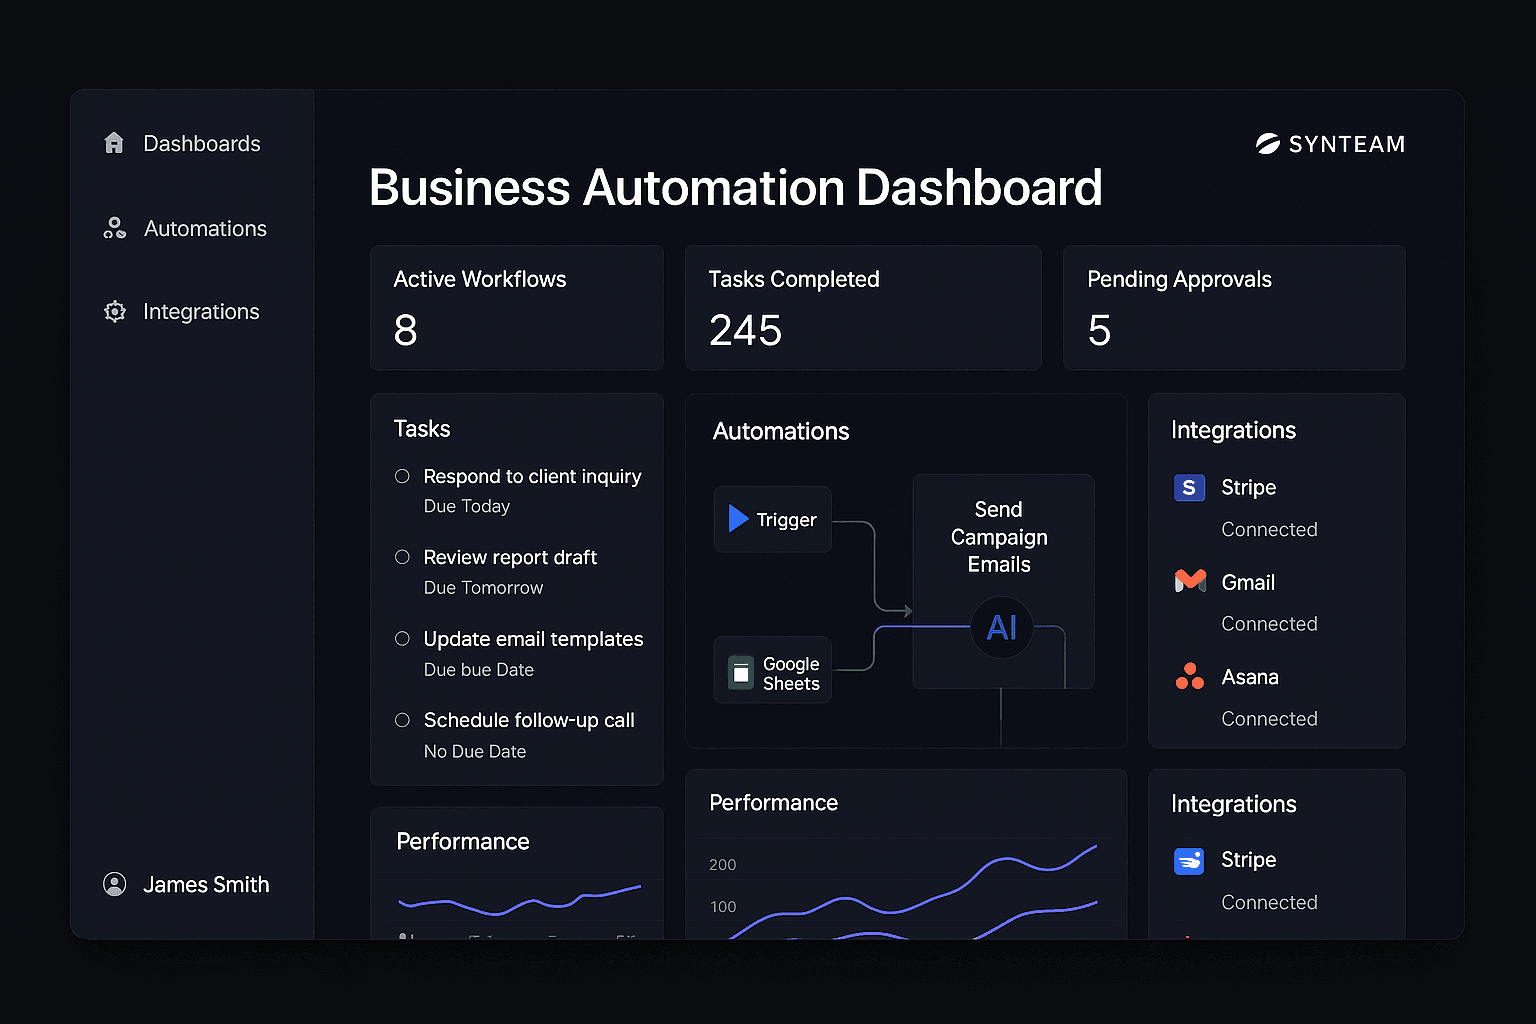The image size is (1536, 1024).
Task: Open the Send Campaign Emails node
Action: coord(1000,537)
